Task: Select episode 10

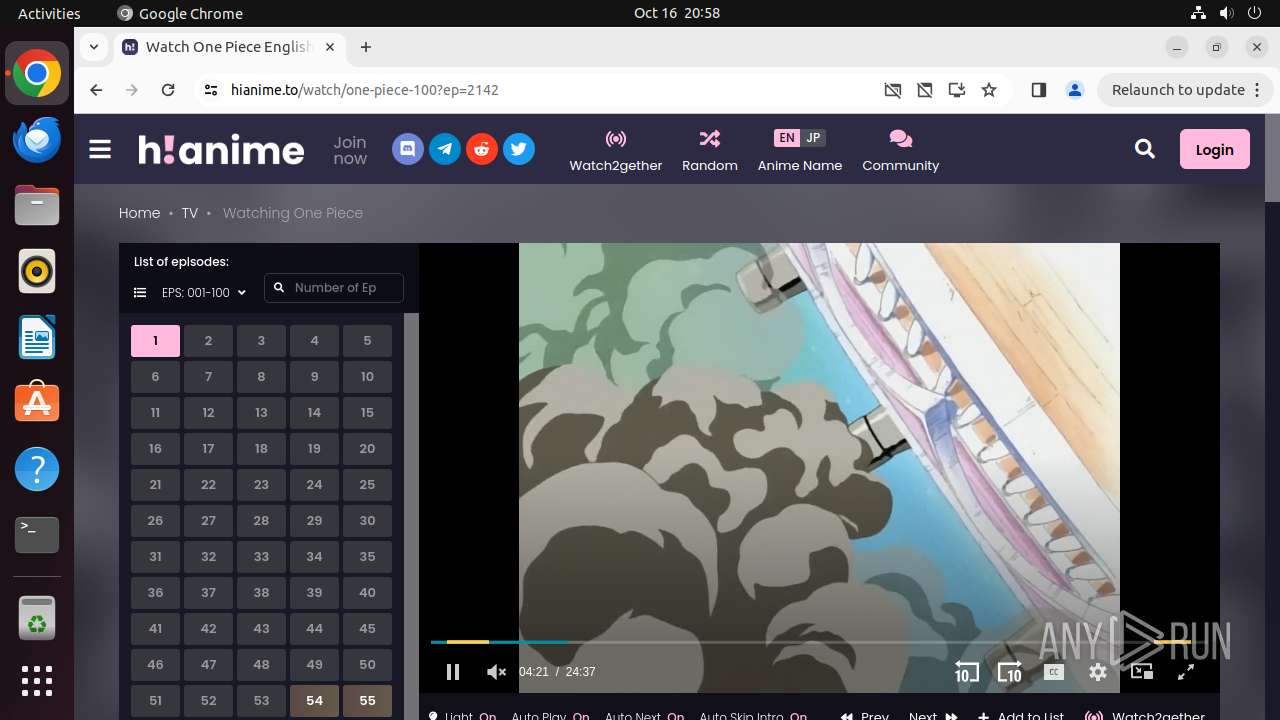Action: click(x=367, y=377)
